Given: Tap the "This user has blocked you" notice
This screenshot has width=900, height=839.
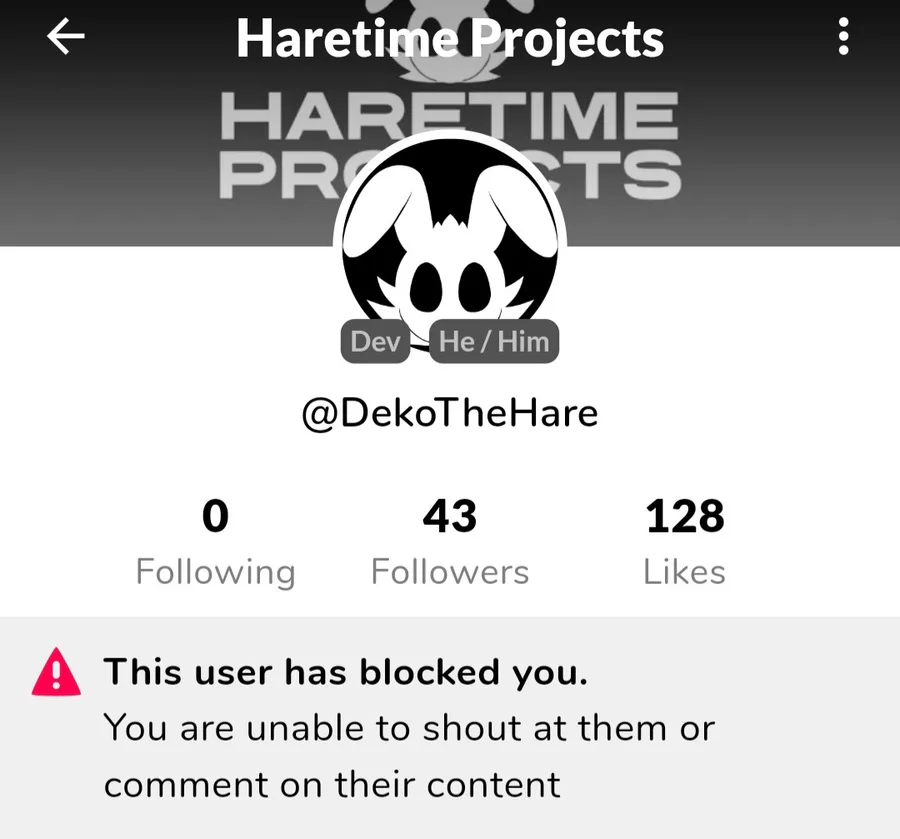Looking at the screenshot, I should (450, 728).
